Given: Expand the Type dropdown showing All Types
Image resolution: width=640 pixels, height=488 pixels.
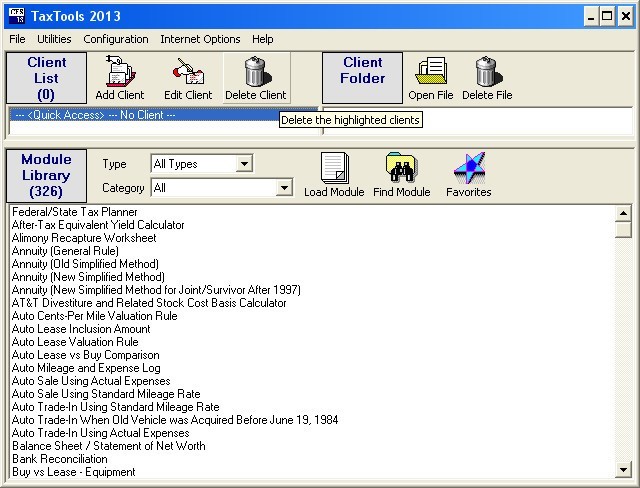Looking at the screenshot, I should tap(244, 164).
